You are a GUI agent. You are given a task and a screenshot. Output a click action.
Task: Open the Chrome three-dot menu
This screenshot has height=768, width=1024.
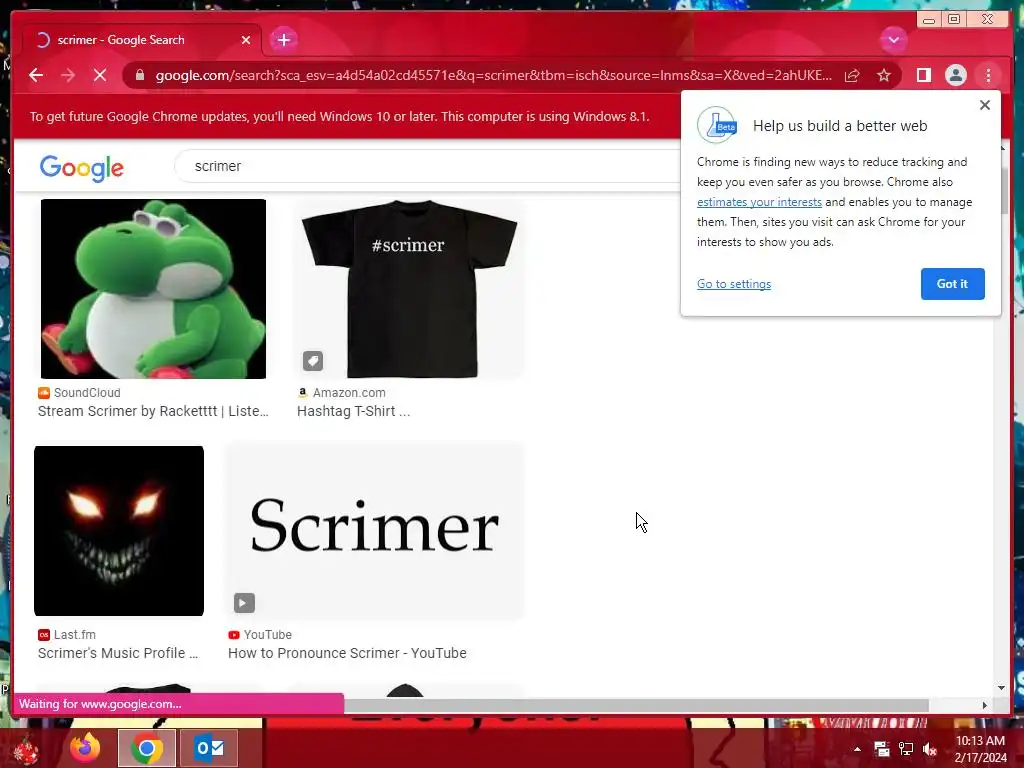click(x=988, y=76)
